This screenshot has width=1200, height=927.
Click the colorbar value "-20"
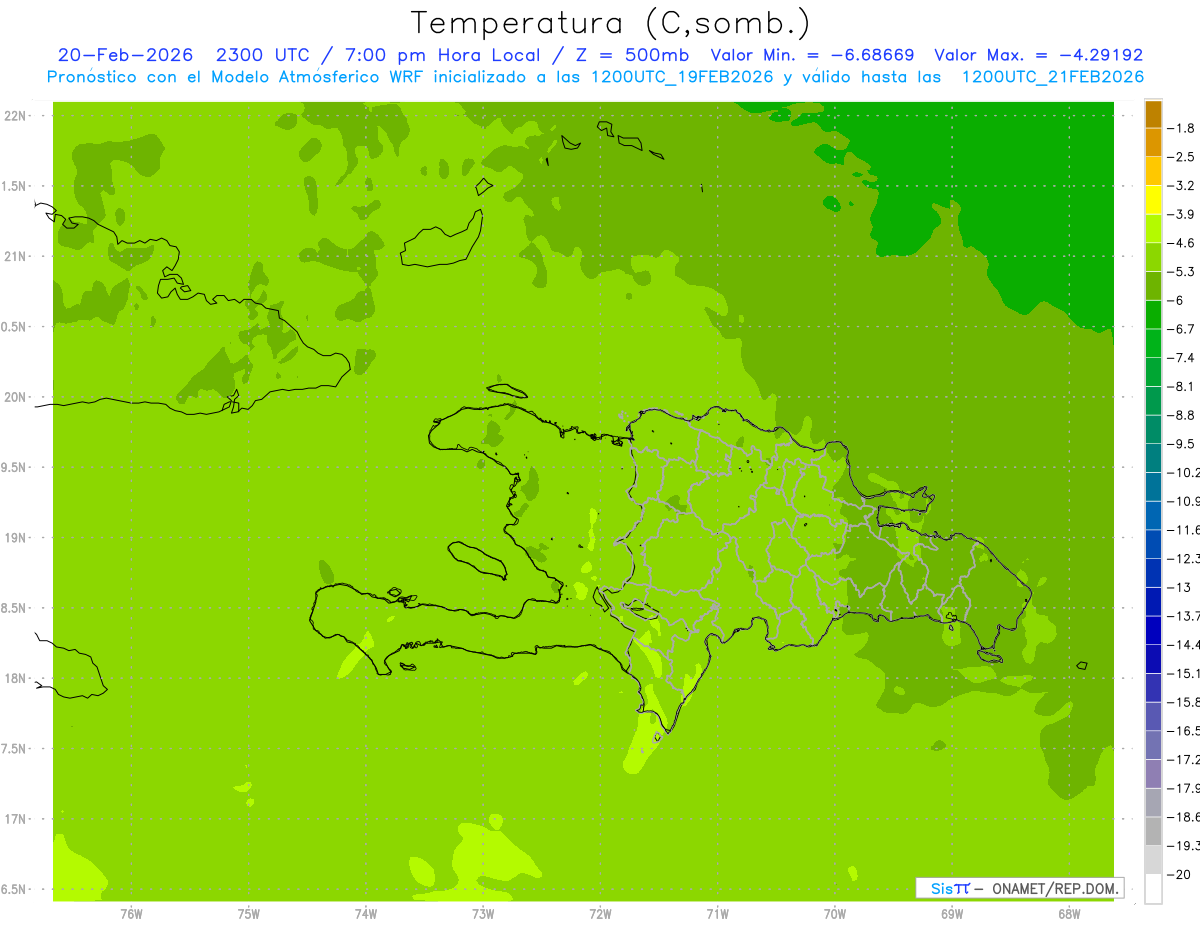(x=1180, y=874)
